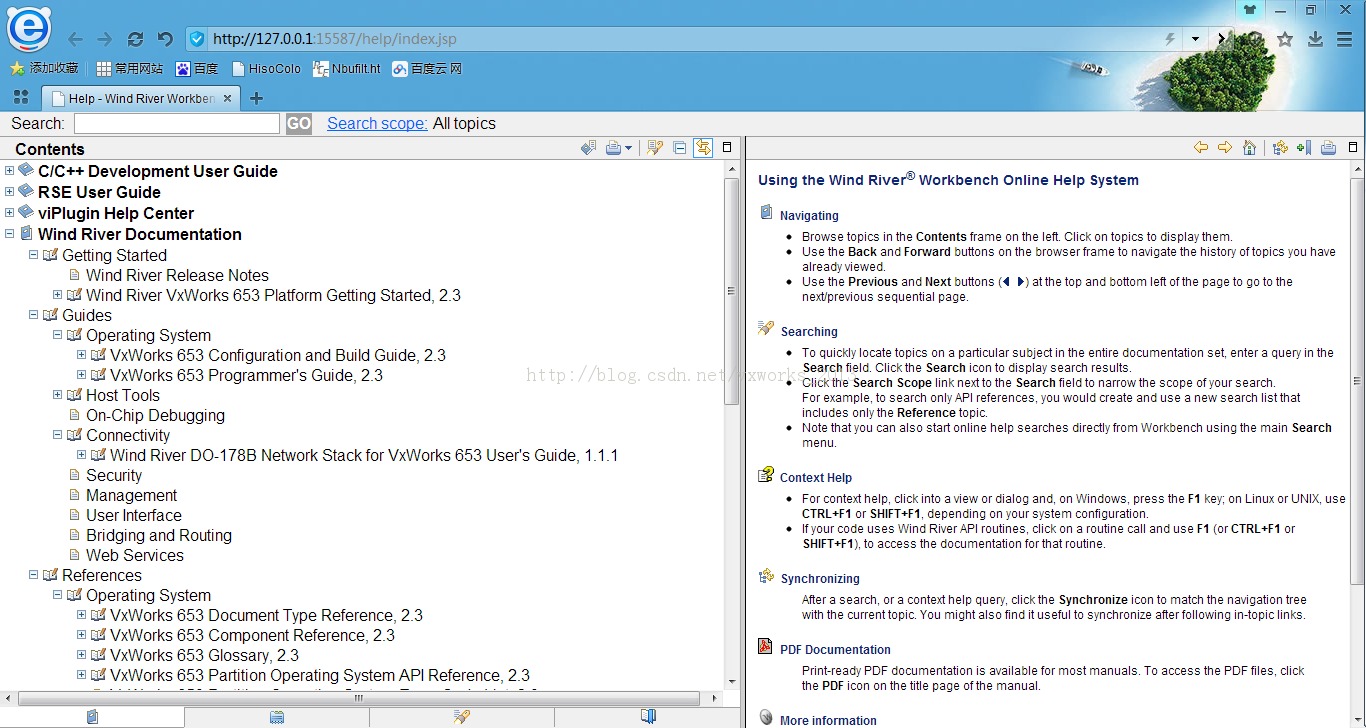Click the Print Page icon in topic toolbar
This screenshot has width=1366, height=728.
pos(1328,148)
